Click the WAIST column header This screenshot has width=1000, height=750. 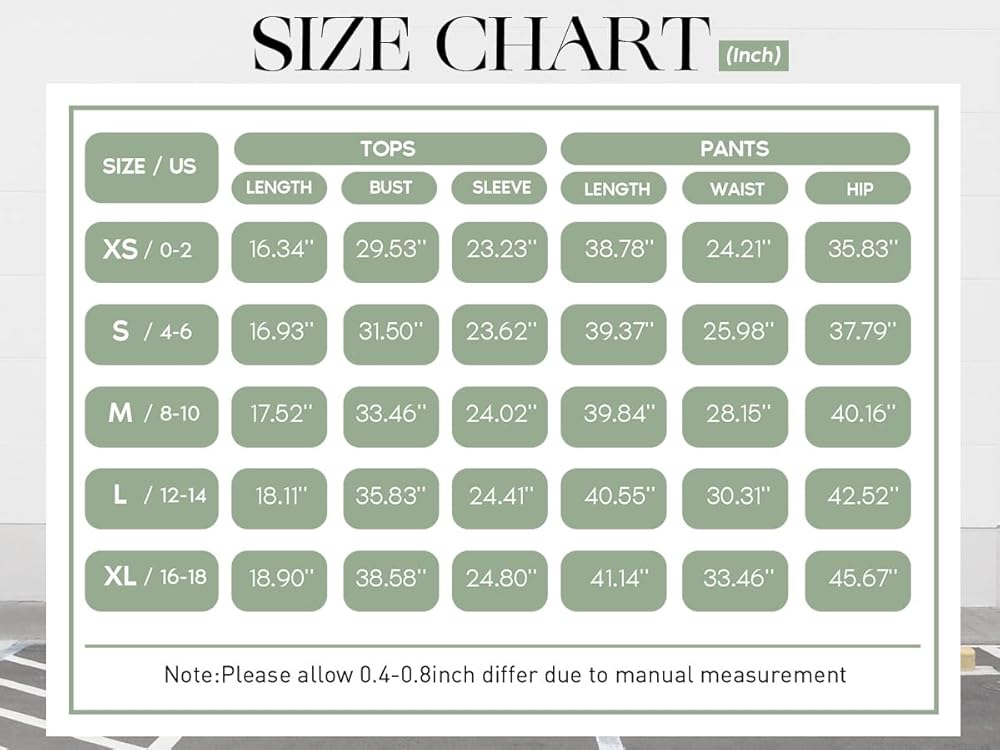[x=736, y=188]
